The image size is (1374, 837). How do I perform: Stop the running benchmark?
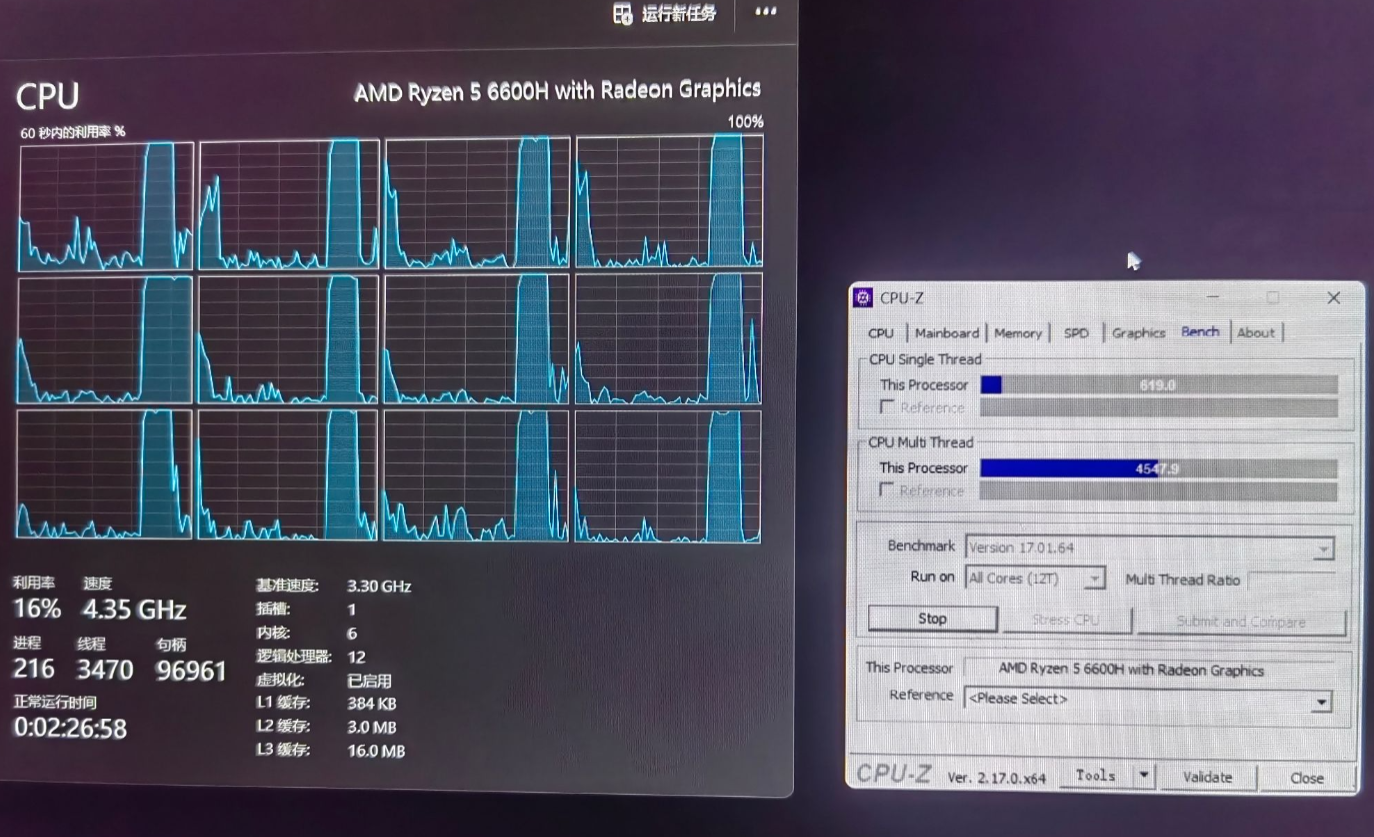(932, 619)
